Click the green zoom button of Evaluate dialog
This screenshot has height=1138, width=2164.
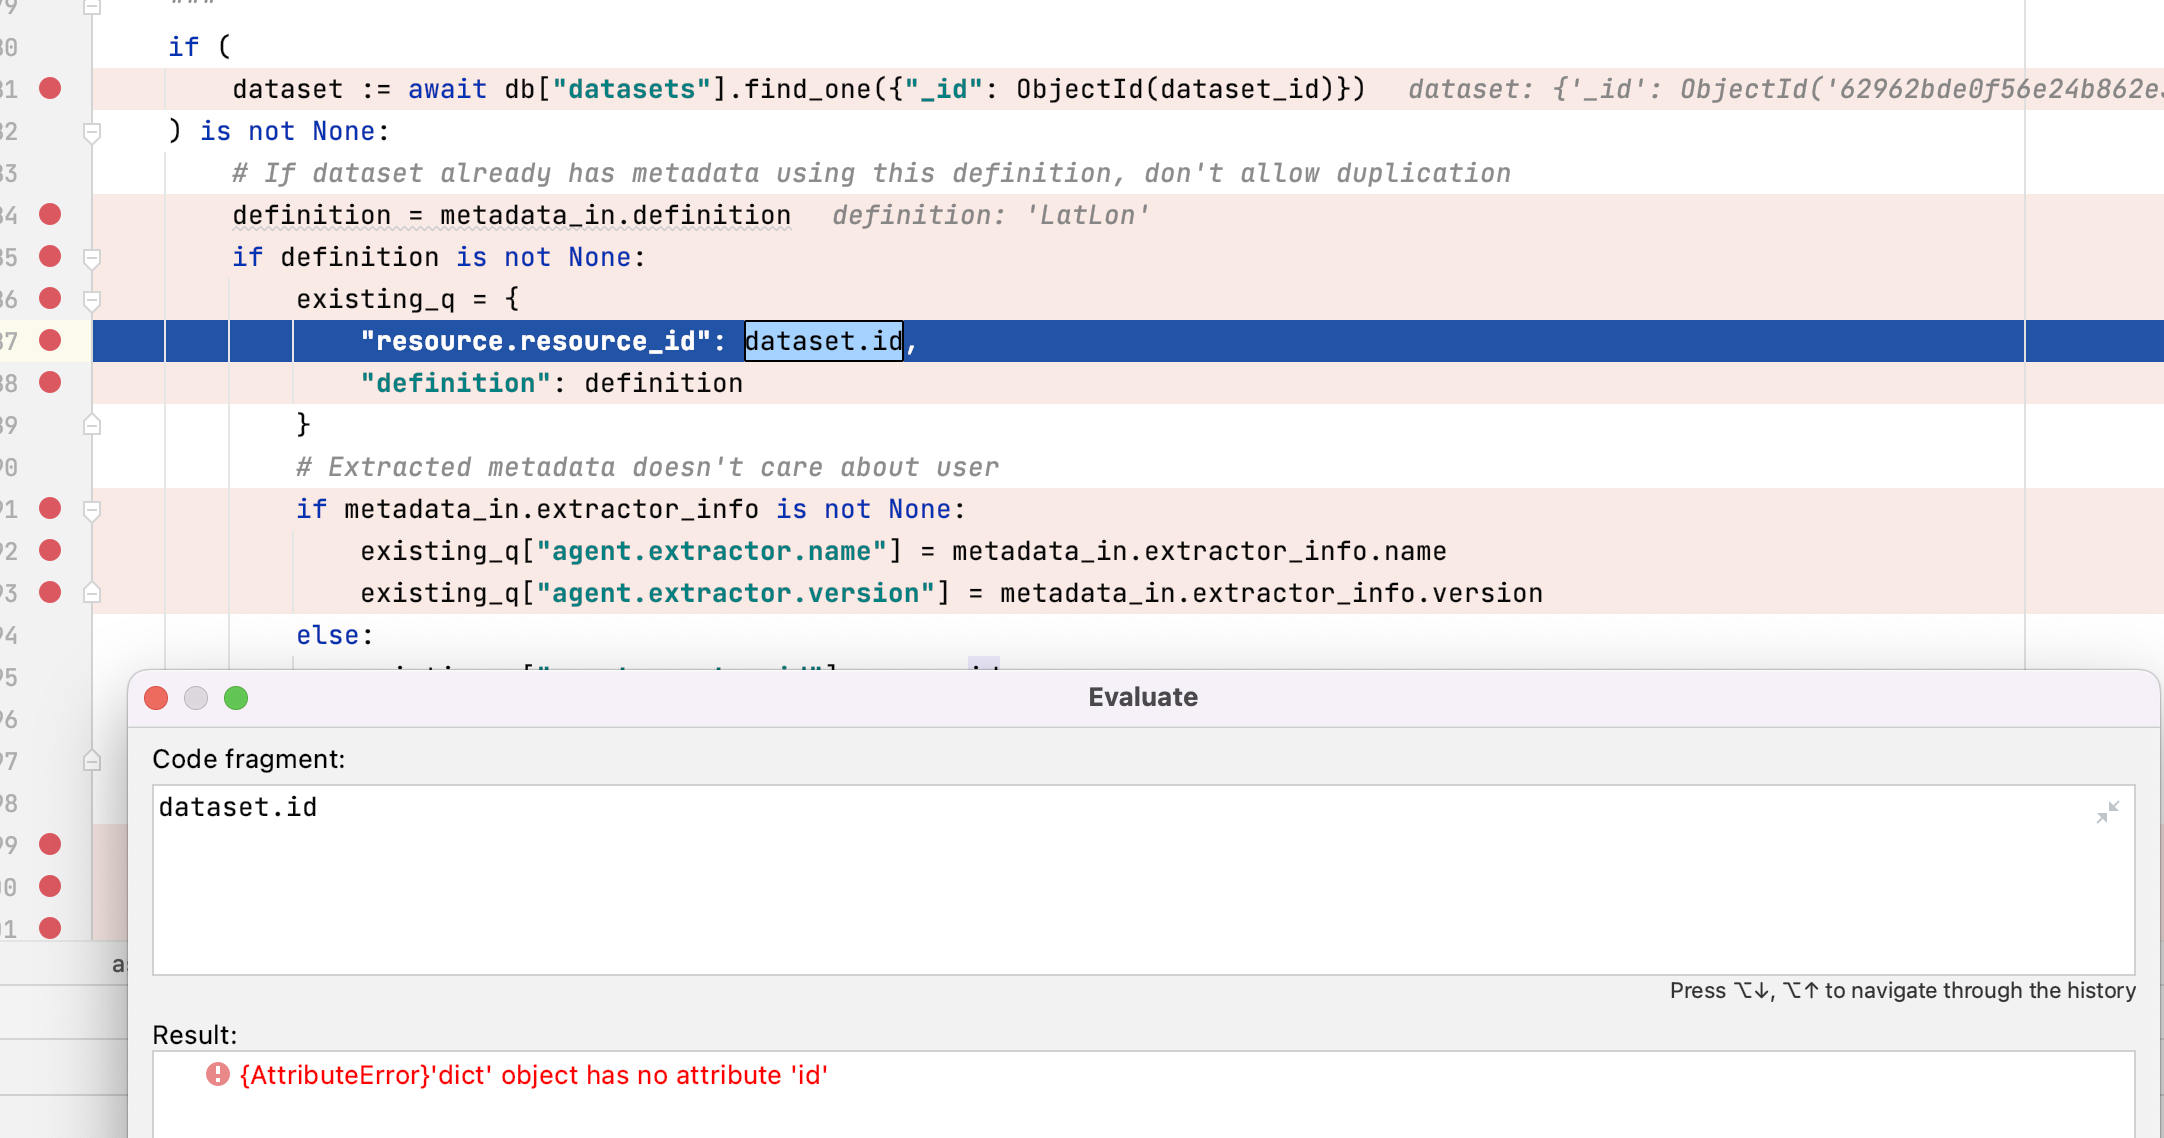tap(236, 698)
